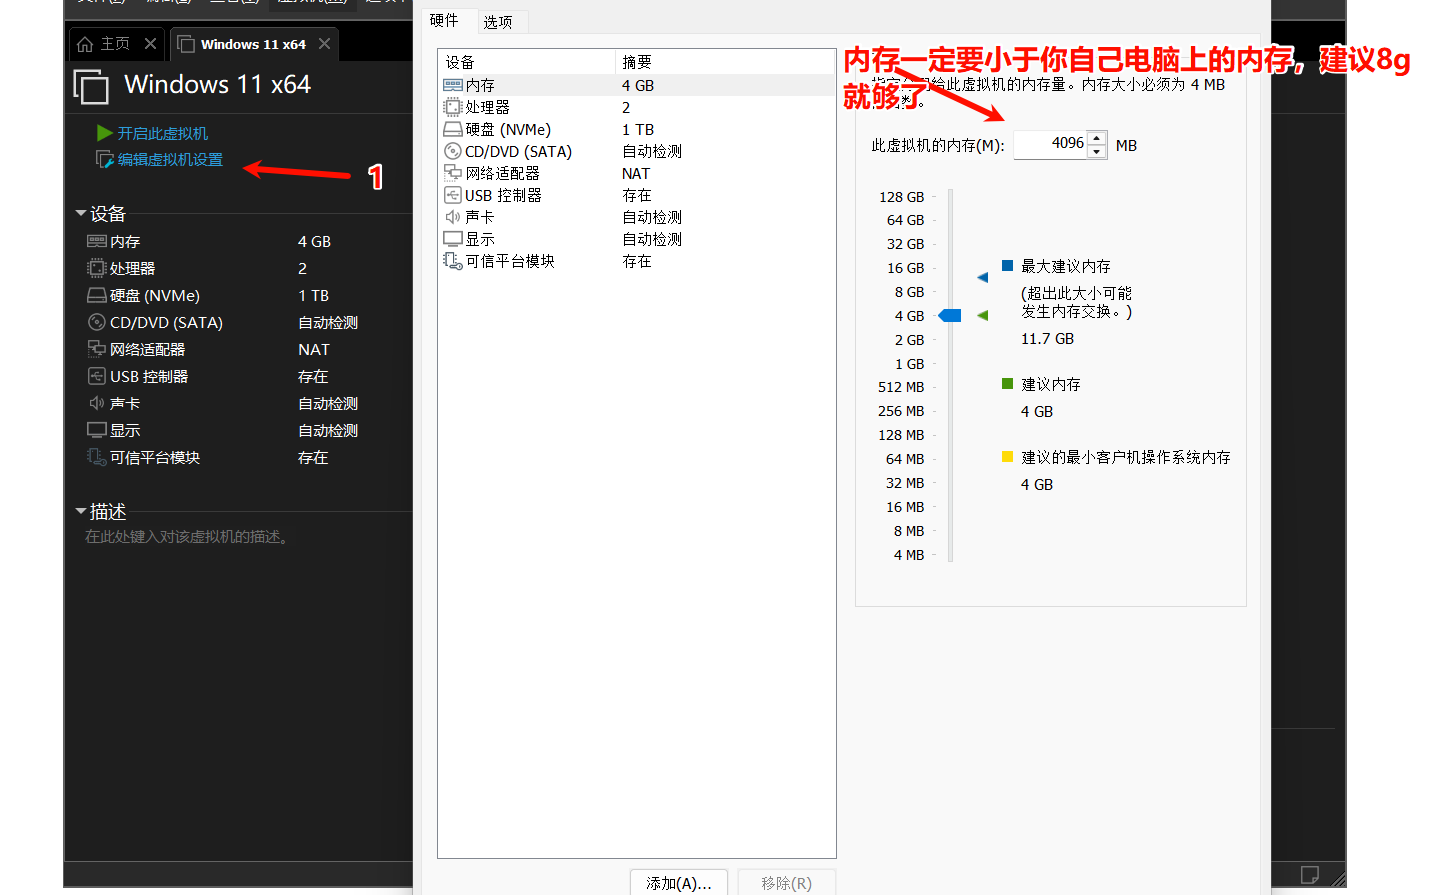The width and height of the screenshot is (1437, 895).
Task: Select the Windows 11 x64 tab
Action: point(254,44)
